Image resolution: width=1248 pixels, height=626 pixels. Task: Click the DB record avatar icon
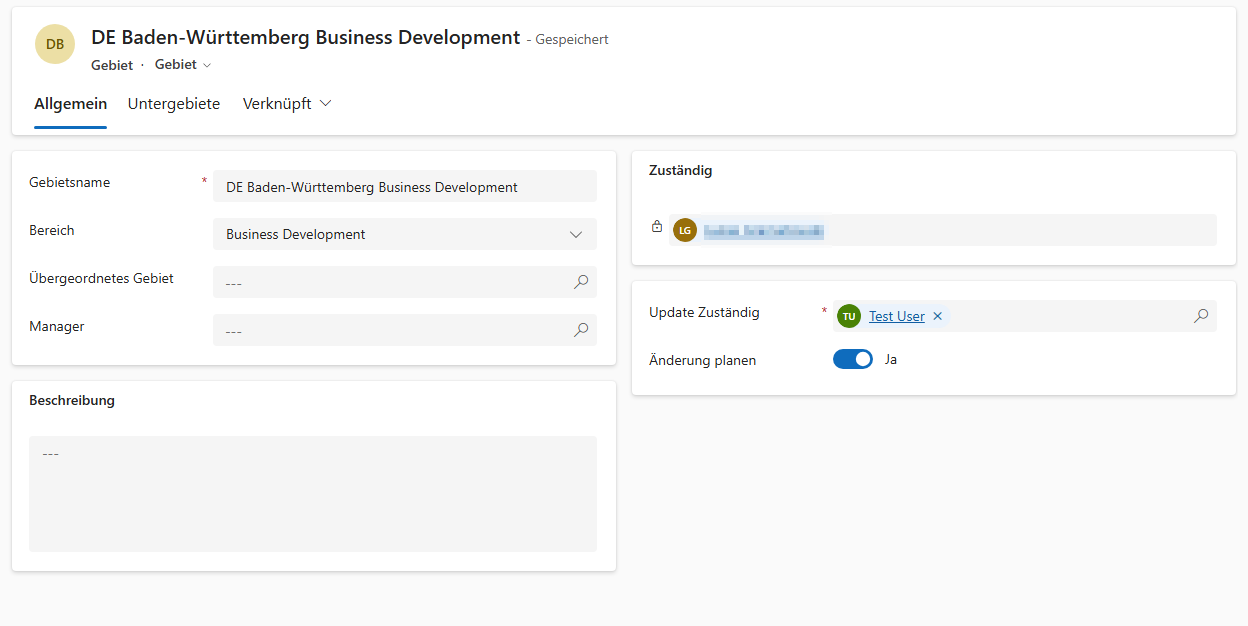(55, 44)
